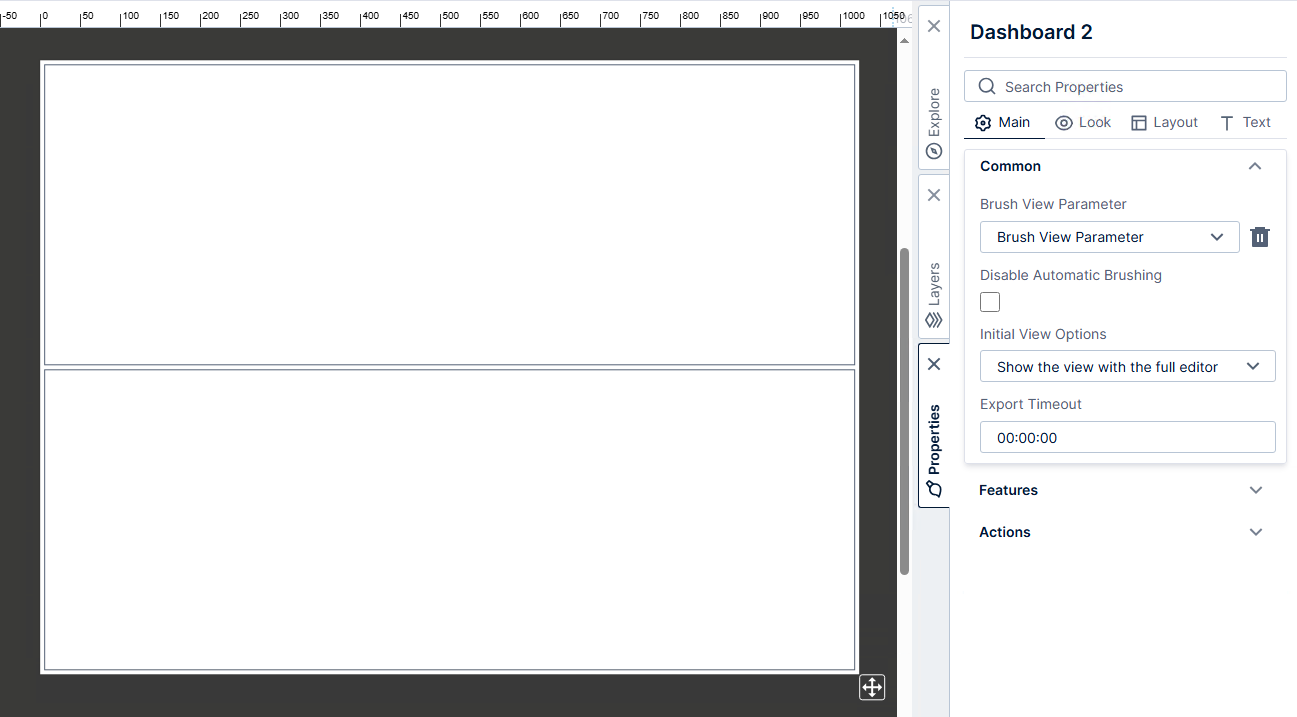Open the Initial View Options dropdown

coord(1128,366)
